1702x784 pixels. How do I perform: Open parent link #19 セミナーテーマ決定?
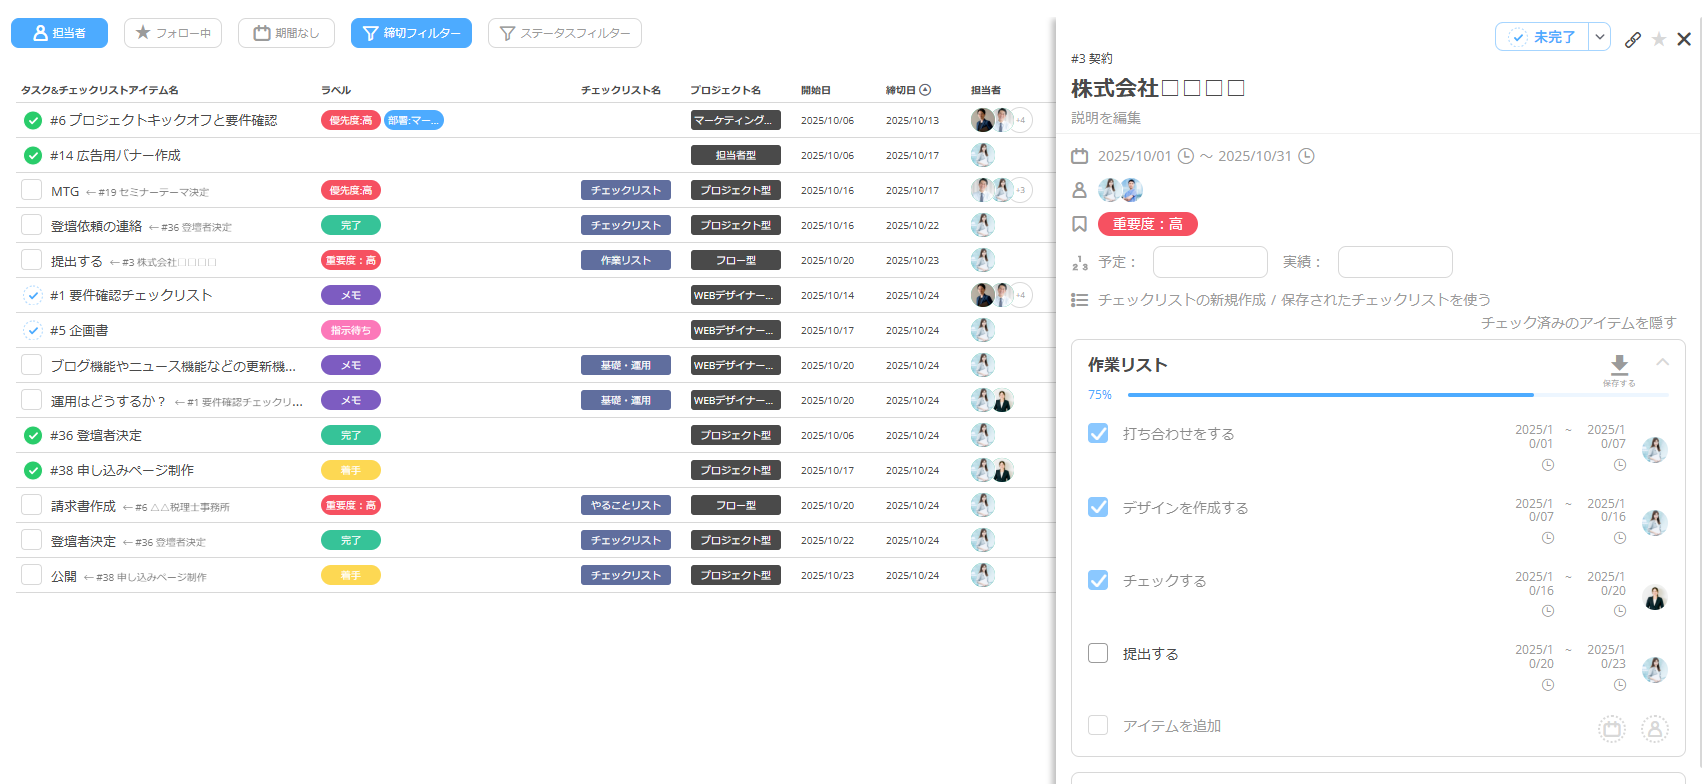point(147,192)
